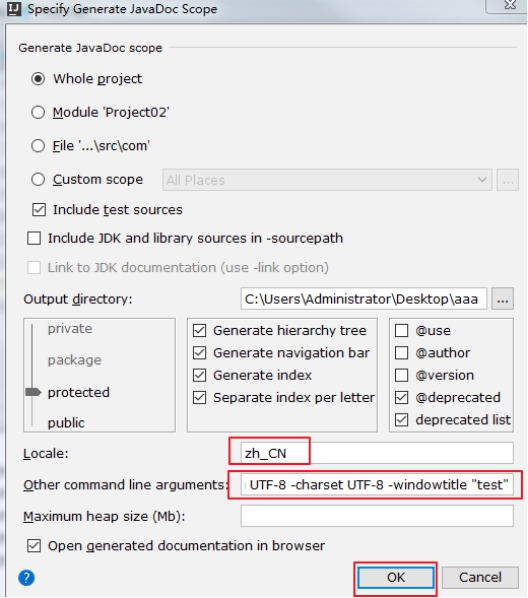Select the Custom scope radio option
Viewport: 528px width, 598px height.
(x=38, y=179)
